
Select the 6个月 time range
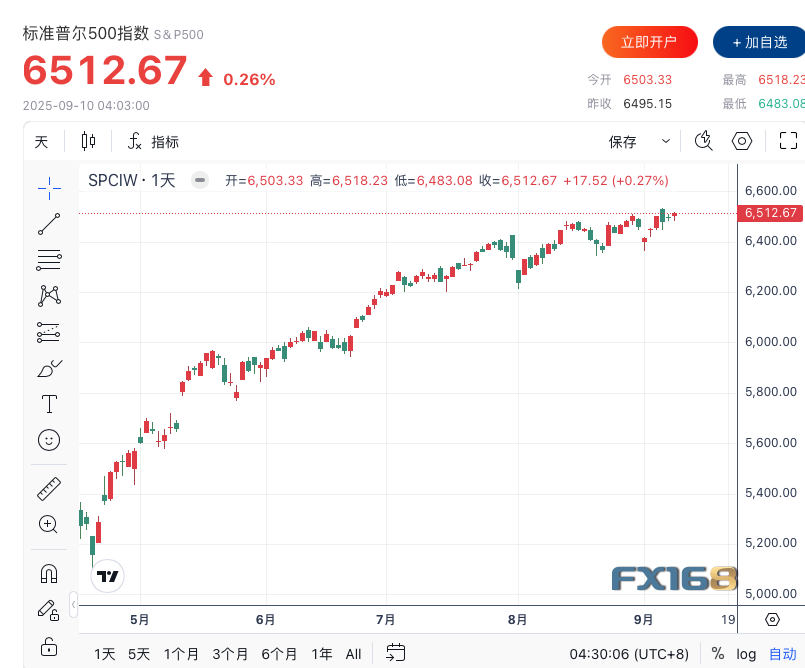tap(279, 654)
